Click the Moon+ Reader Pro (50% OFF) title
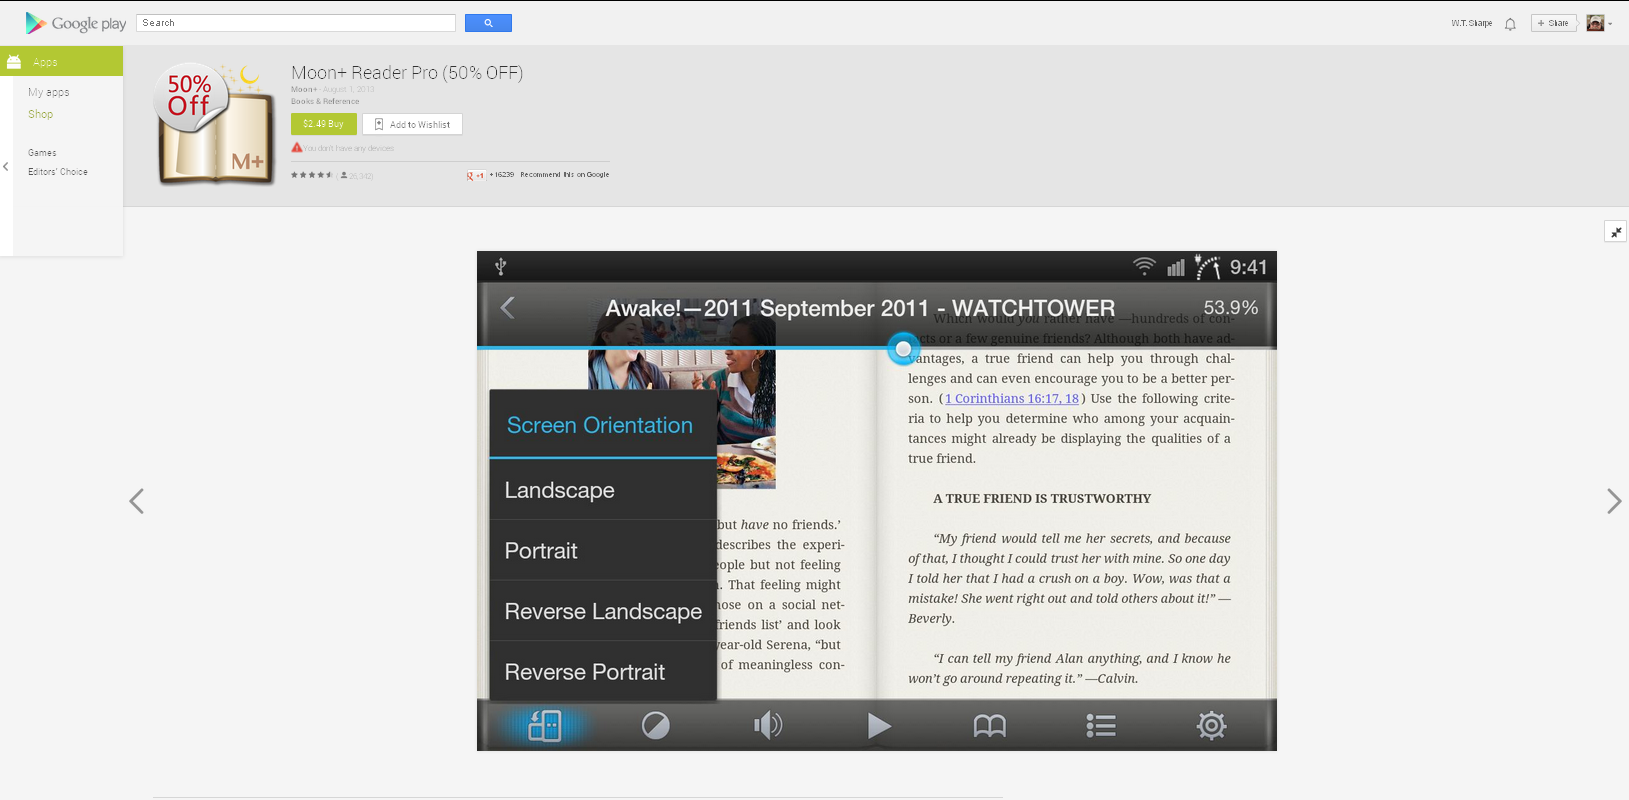The image size is (1629, 800). pyautogui.click(x=407, y=73)
